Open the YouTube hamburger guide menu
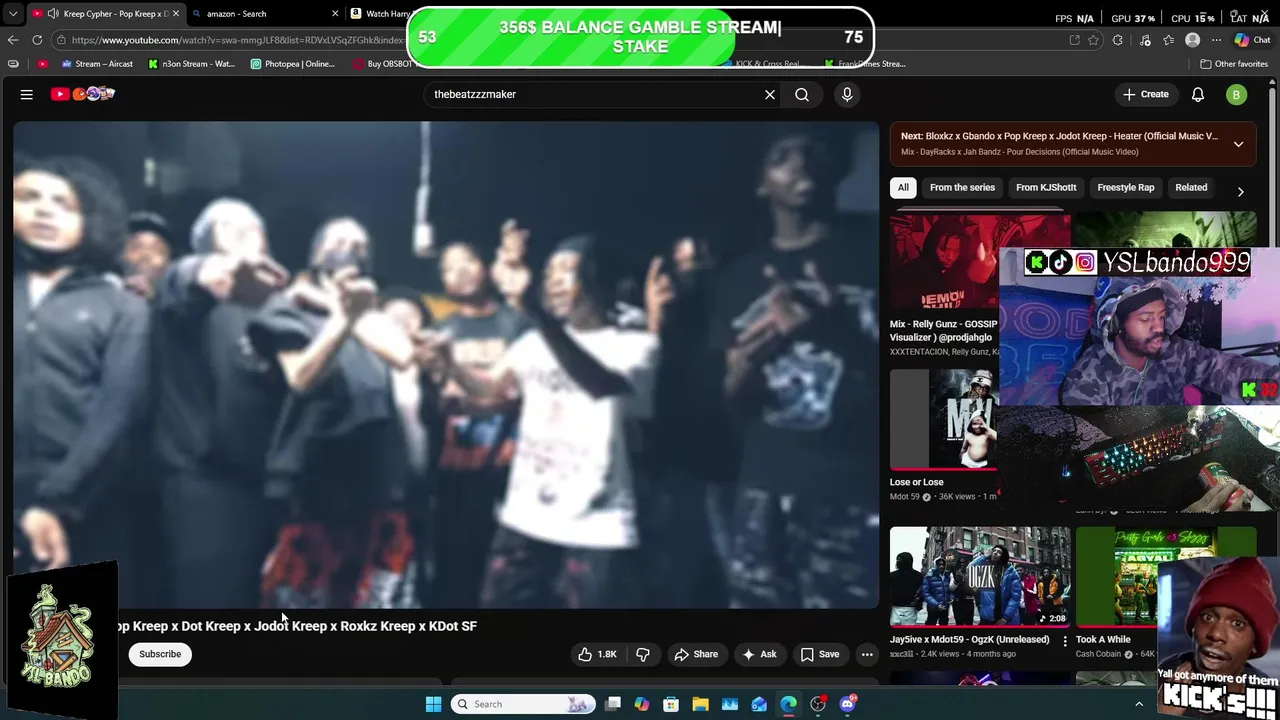 click(27, 94)
